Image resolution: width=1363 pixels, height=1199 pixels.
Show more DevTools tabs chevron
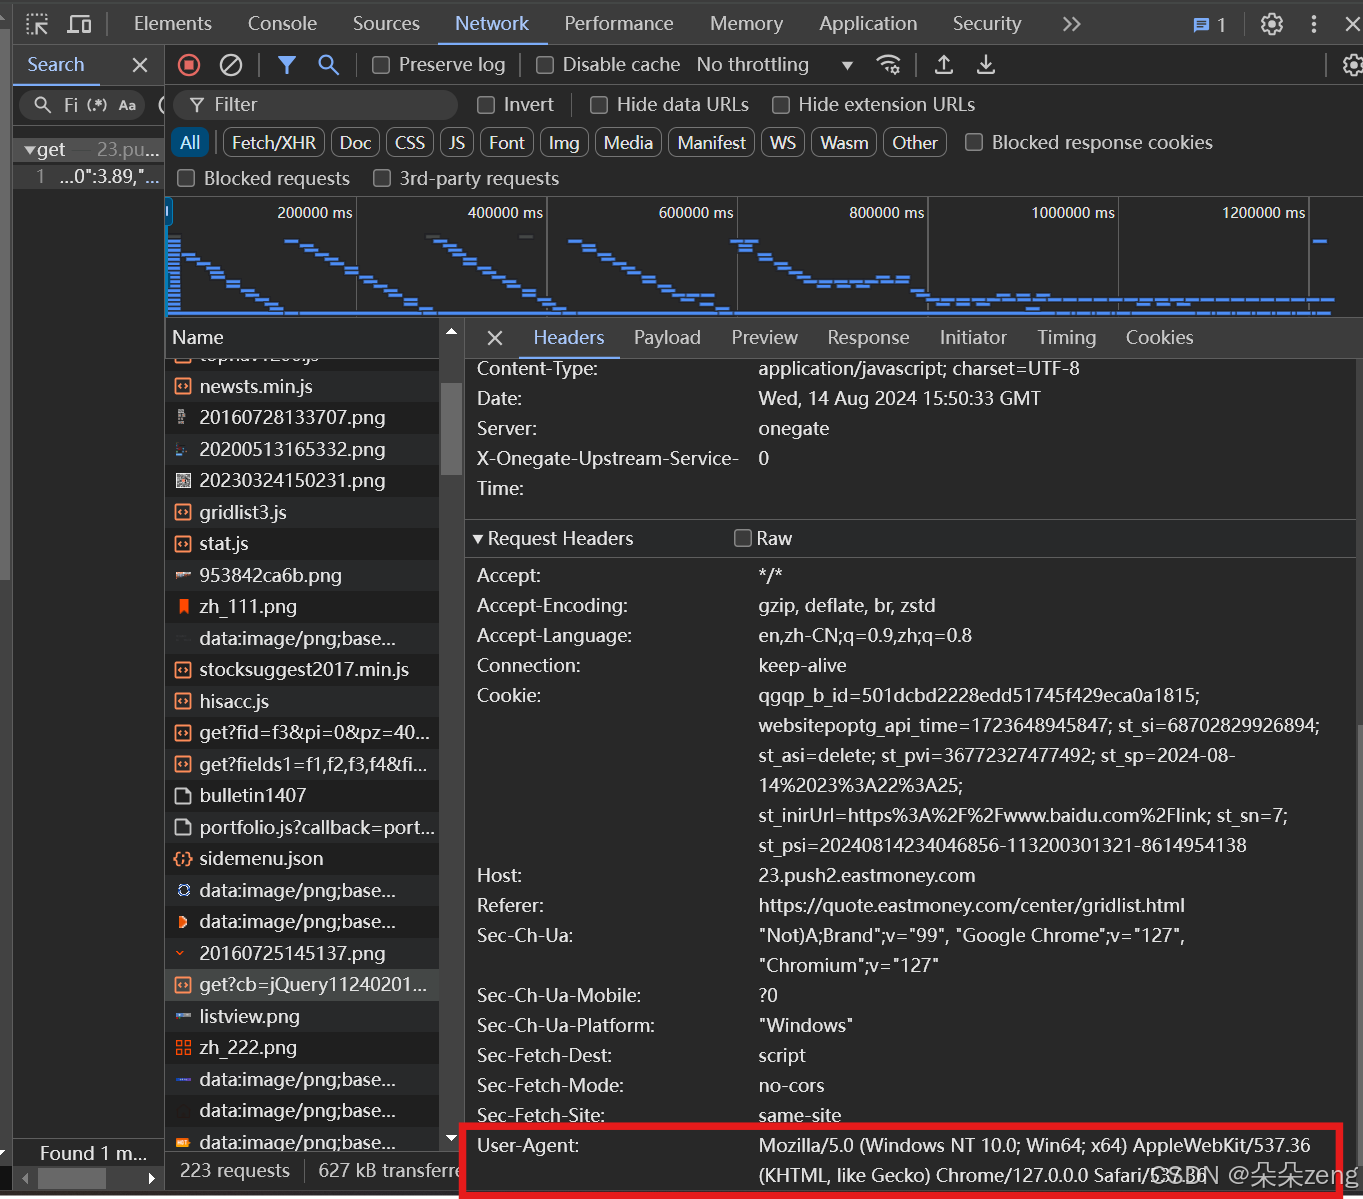[x=1071, y=24]
